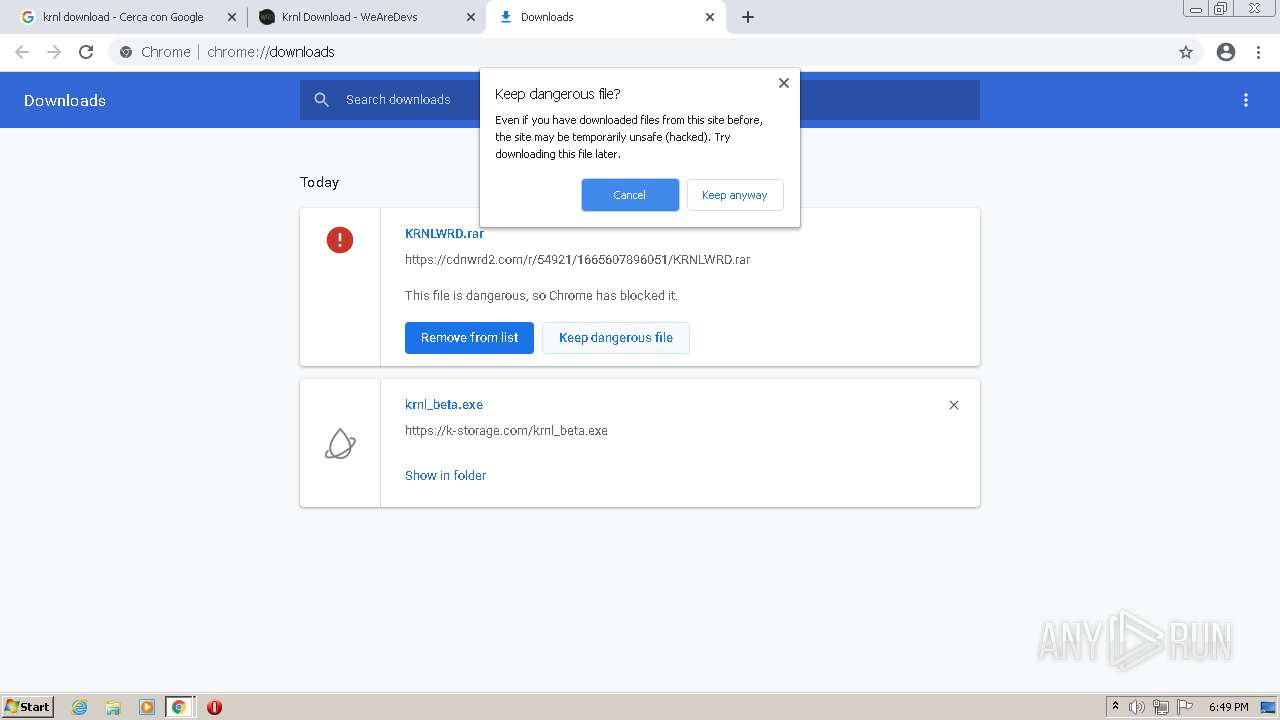Viewport: 1280px width, 720px height.
Task: Click the browser forward arrow
Action: click(54, 52)
